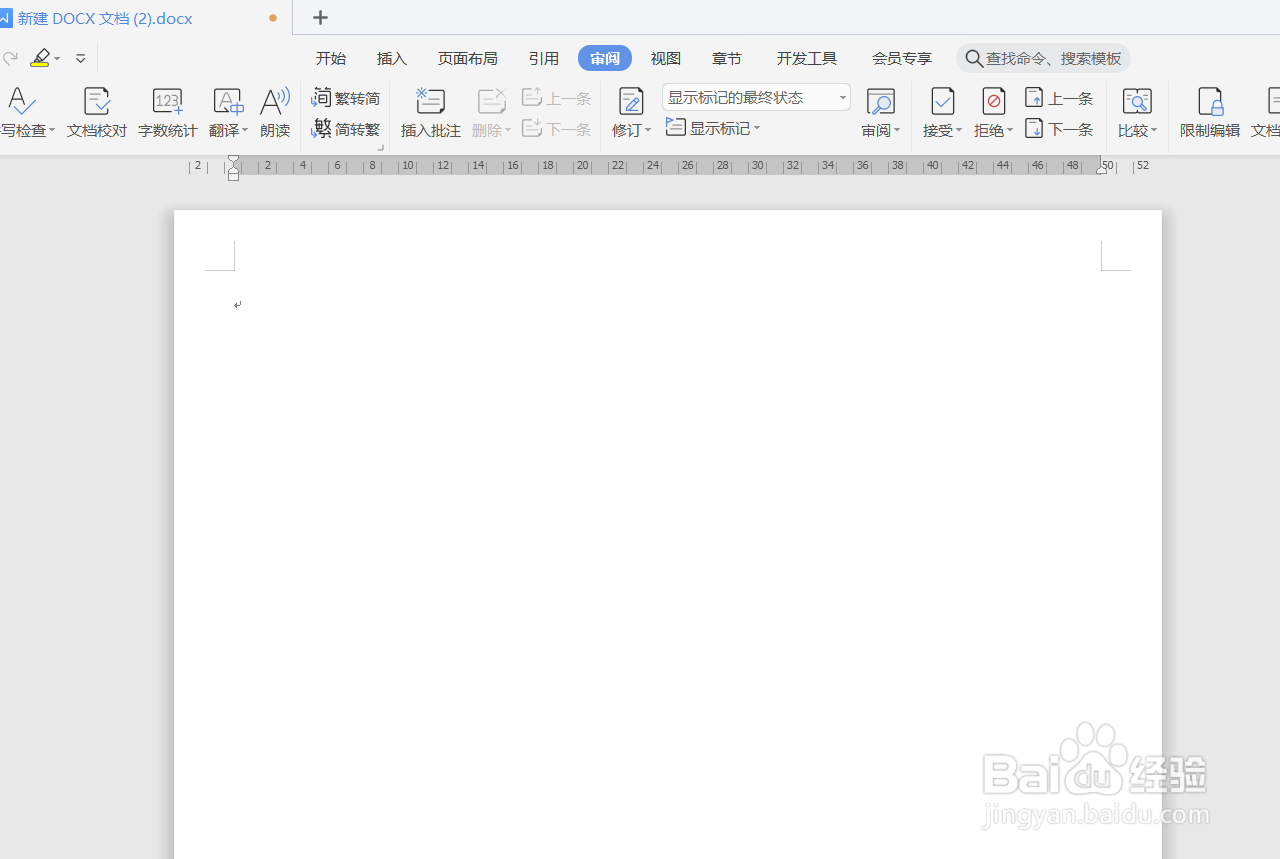The image size is (1280, 859).
Task: Open highlighter color dropdown arrow
Action: (x=57, y=59)
